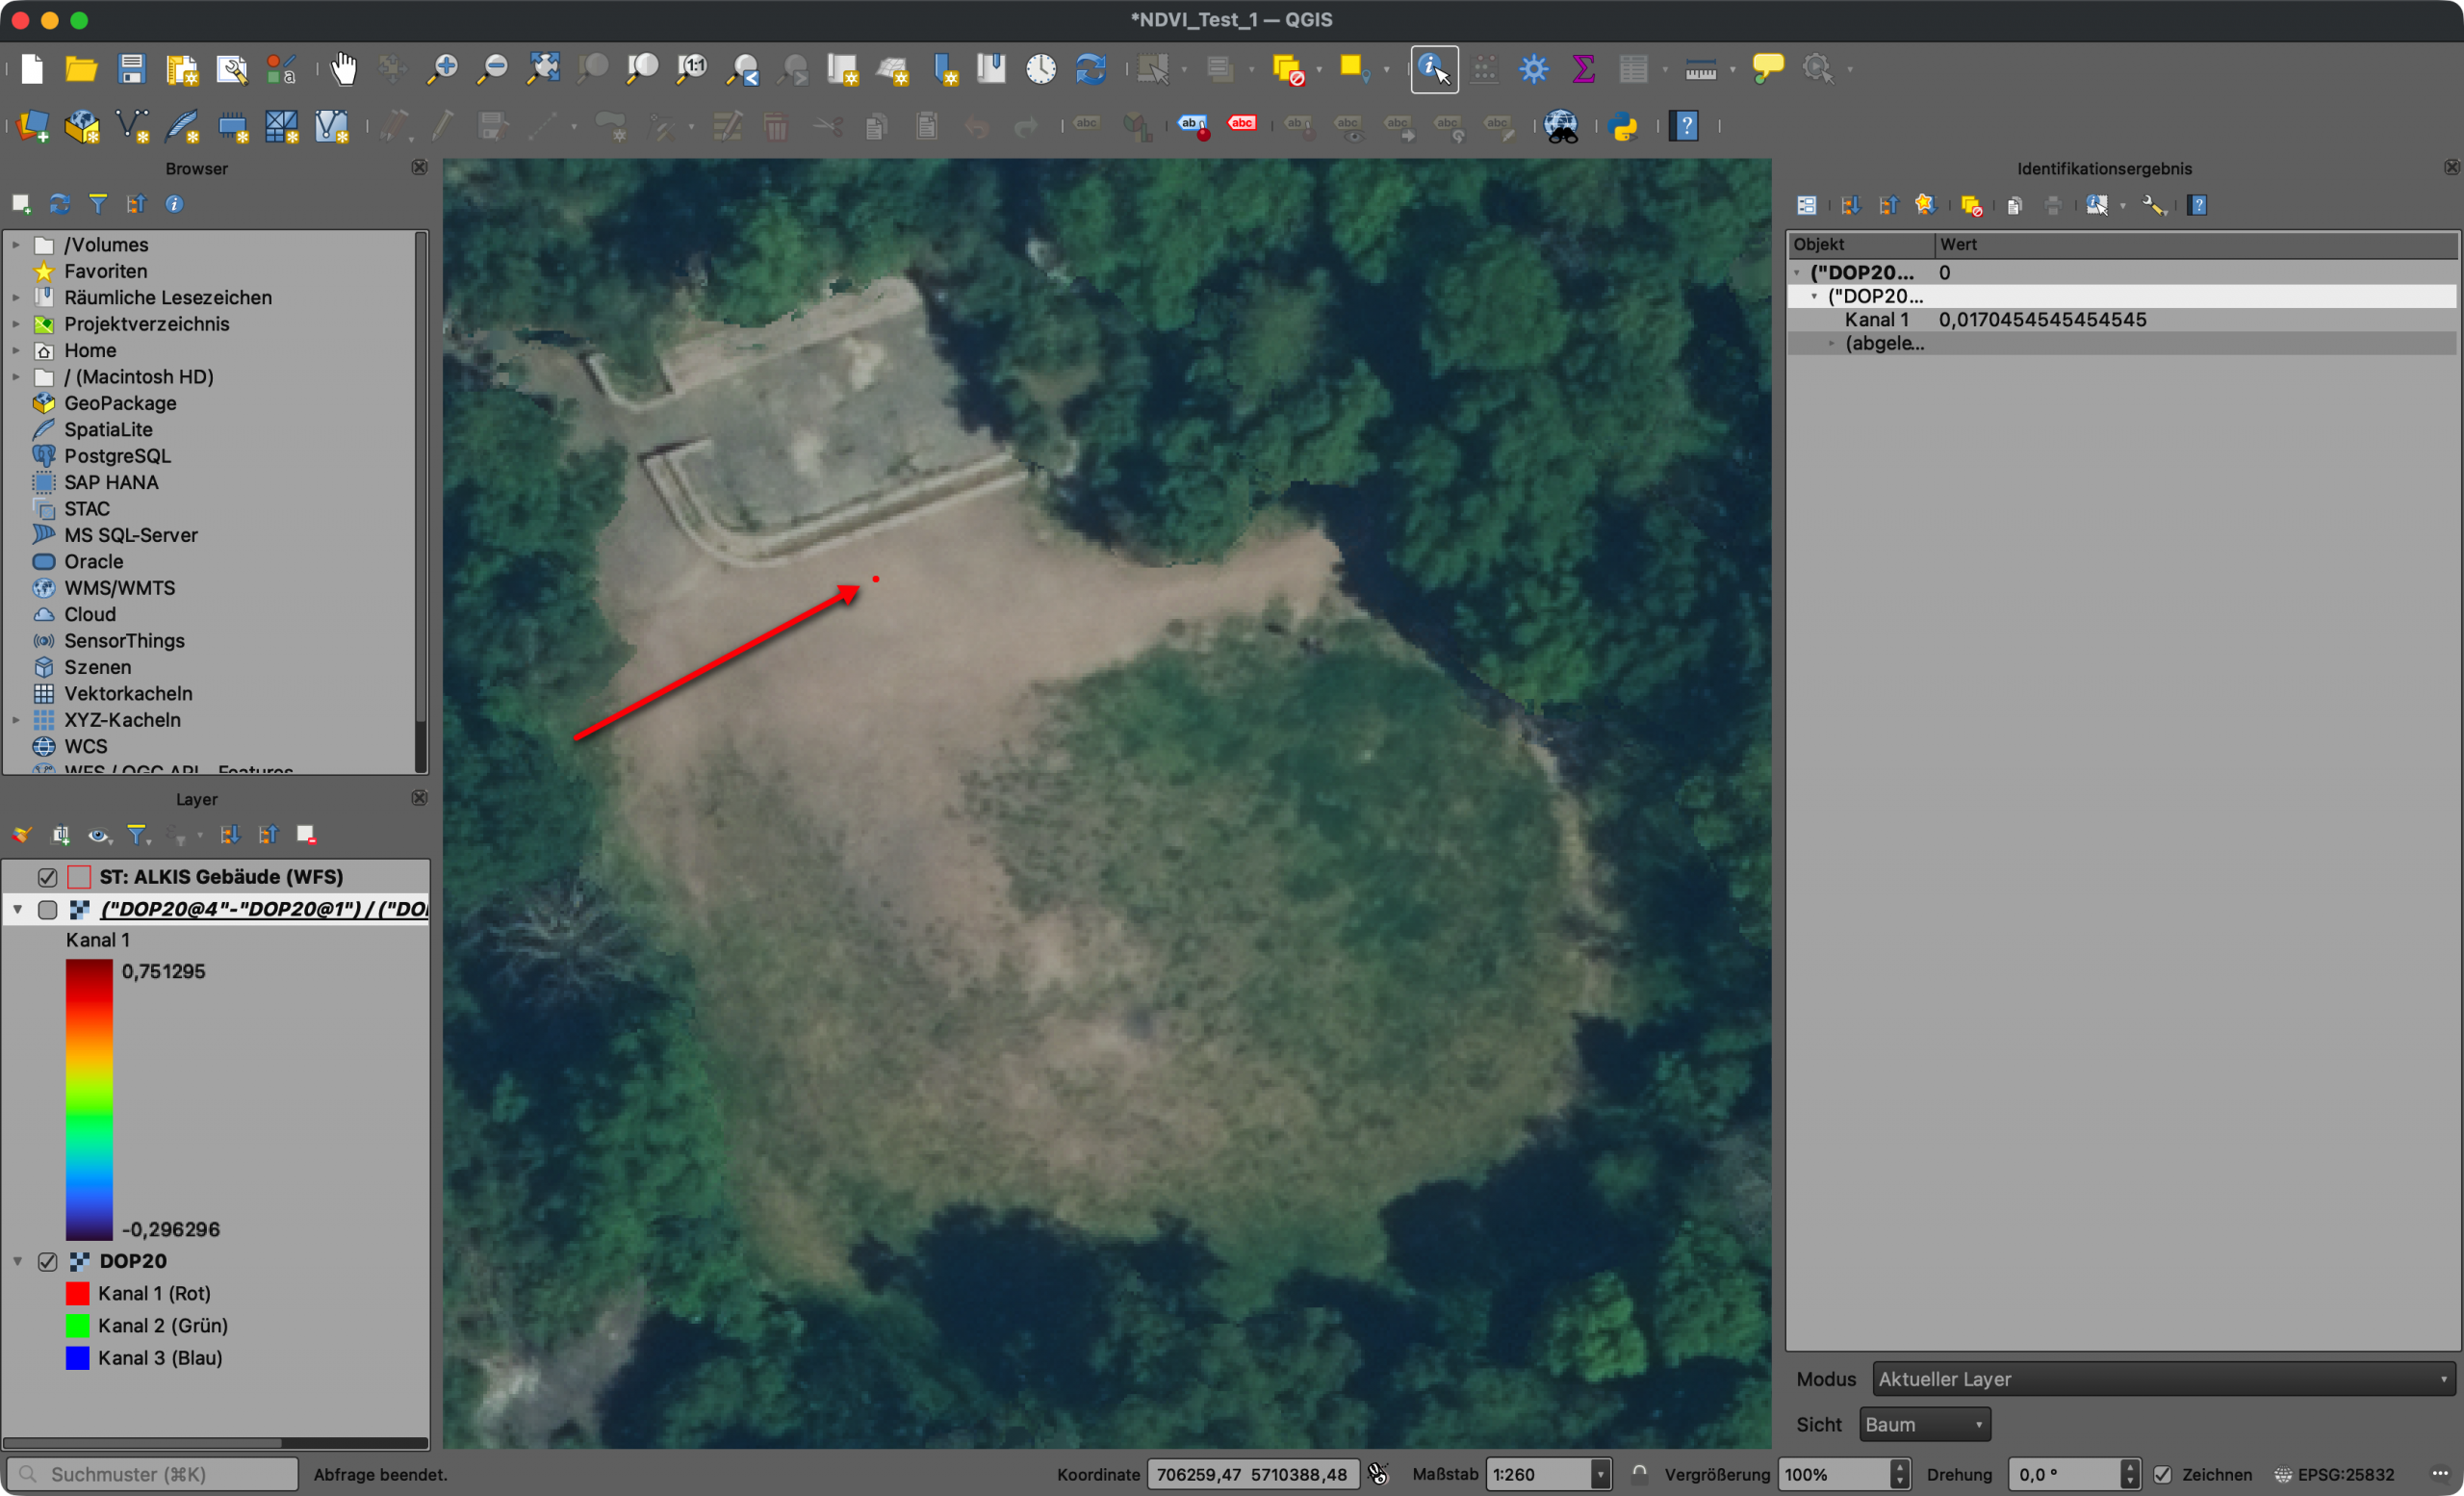
Task: Click the red Kanal 1 (Rot) swatch
Action: tap(77, 1293)
